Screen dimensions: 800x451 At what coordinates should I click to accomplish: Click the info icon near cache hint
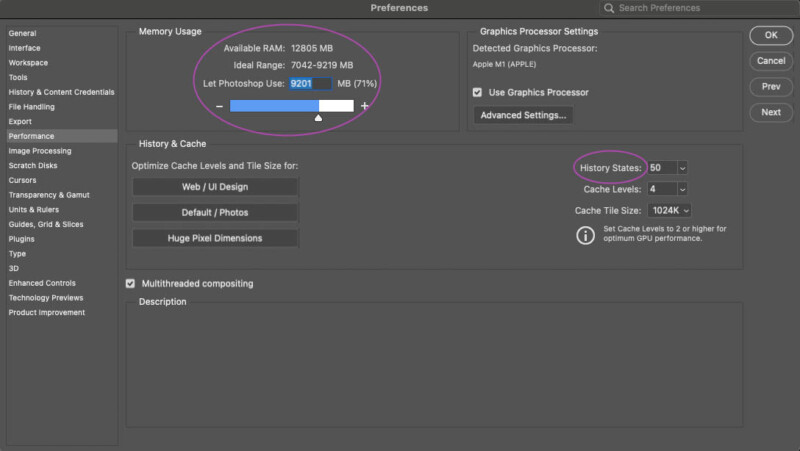click(x=585, y=235)
